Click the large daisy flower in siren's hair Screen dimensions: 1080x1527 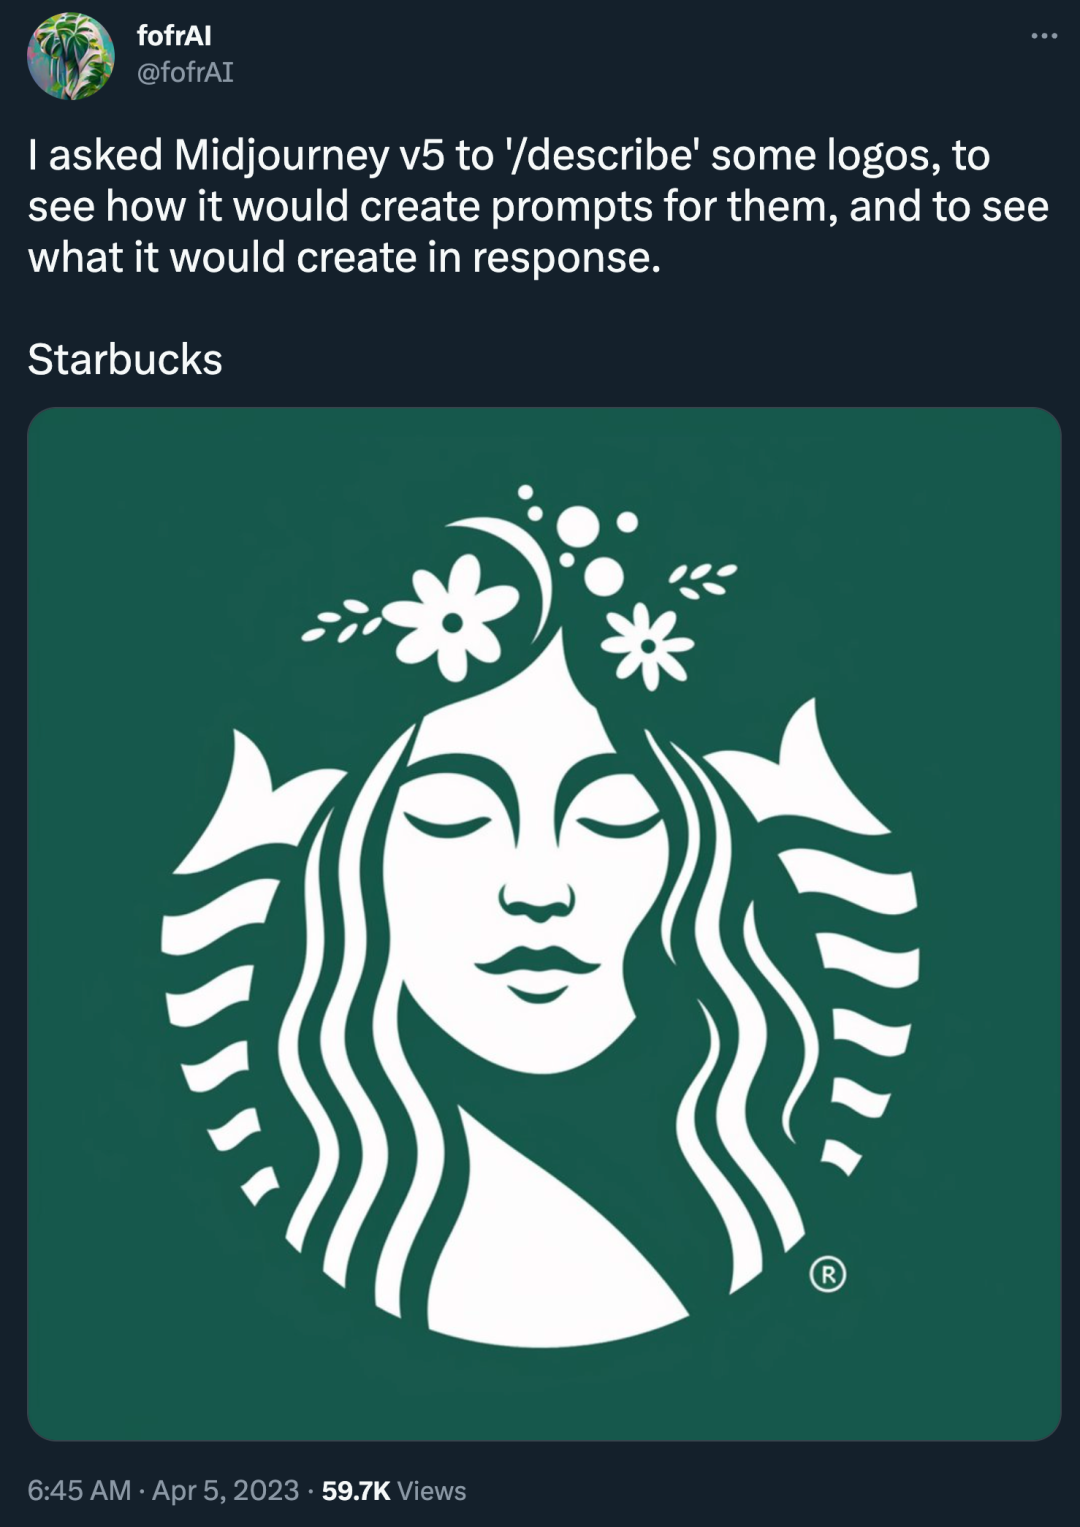point(452,620)
